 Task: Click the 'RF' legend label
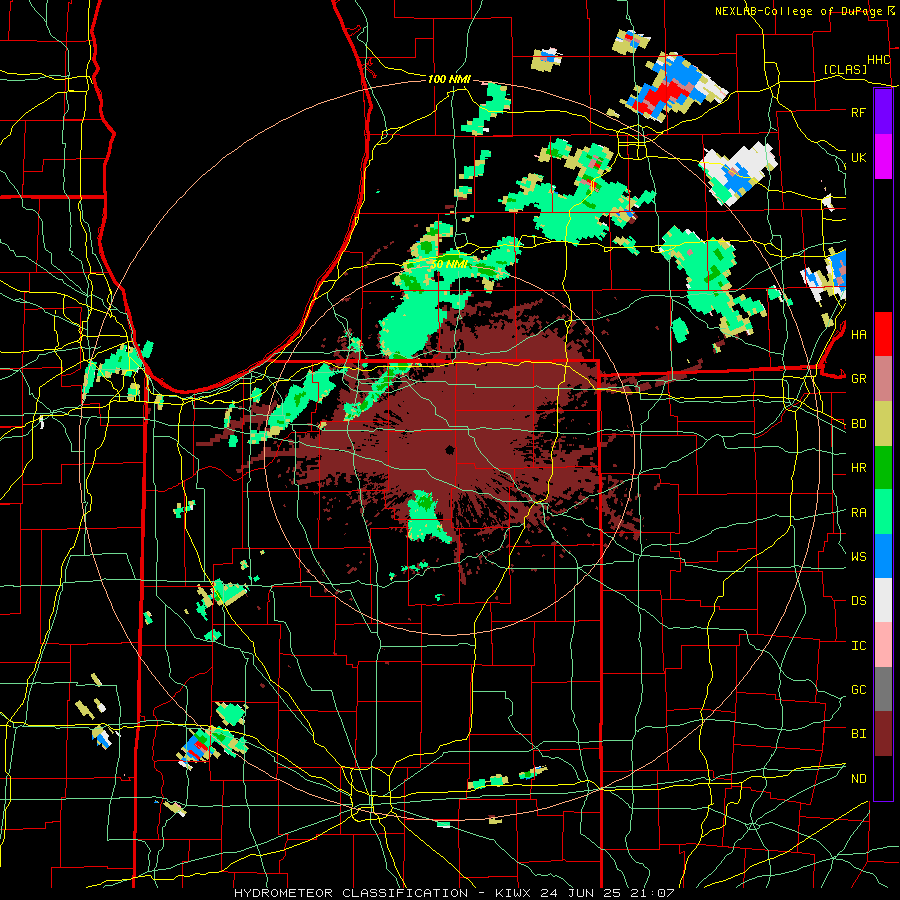pos(858,112)
